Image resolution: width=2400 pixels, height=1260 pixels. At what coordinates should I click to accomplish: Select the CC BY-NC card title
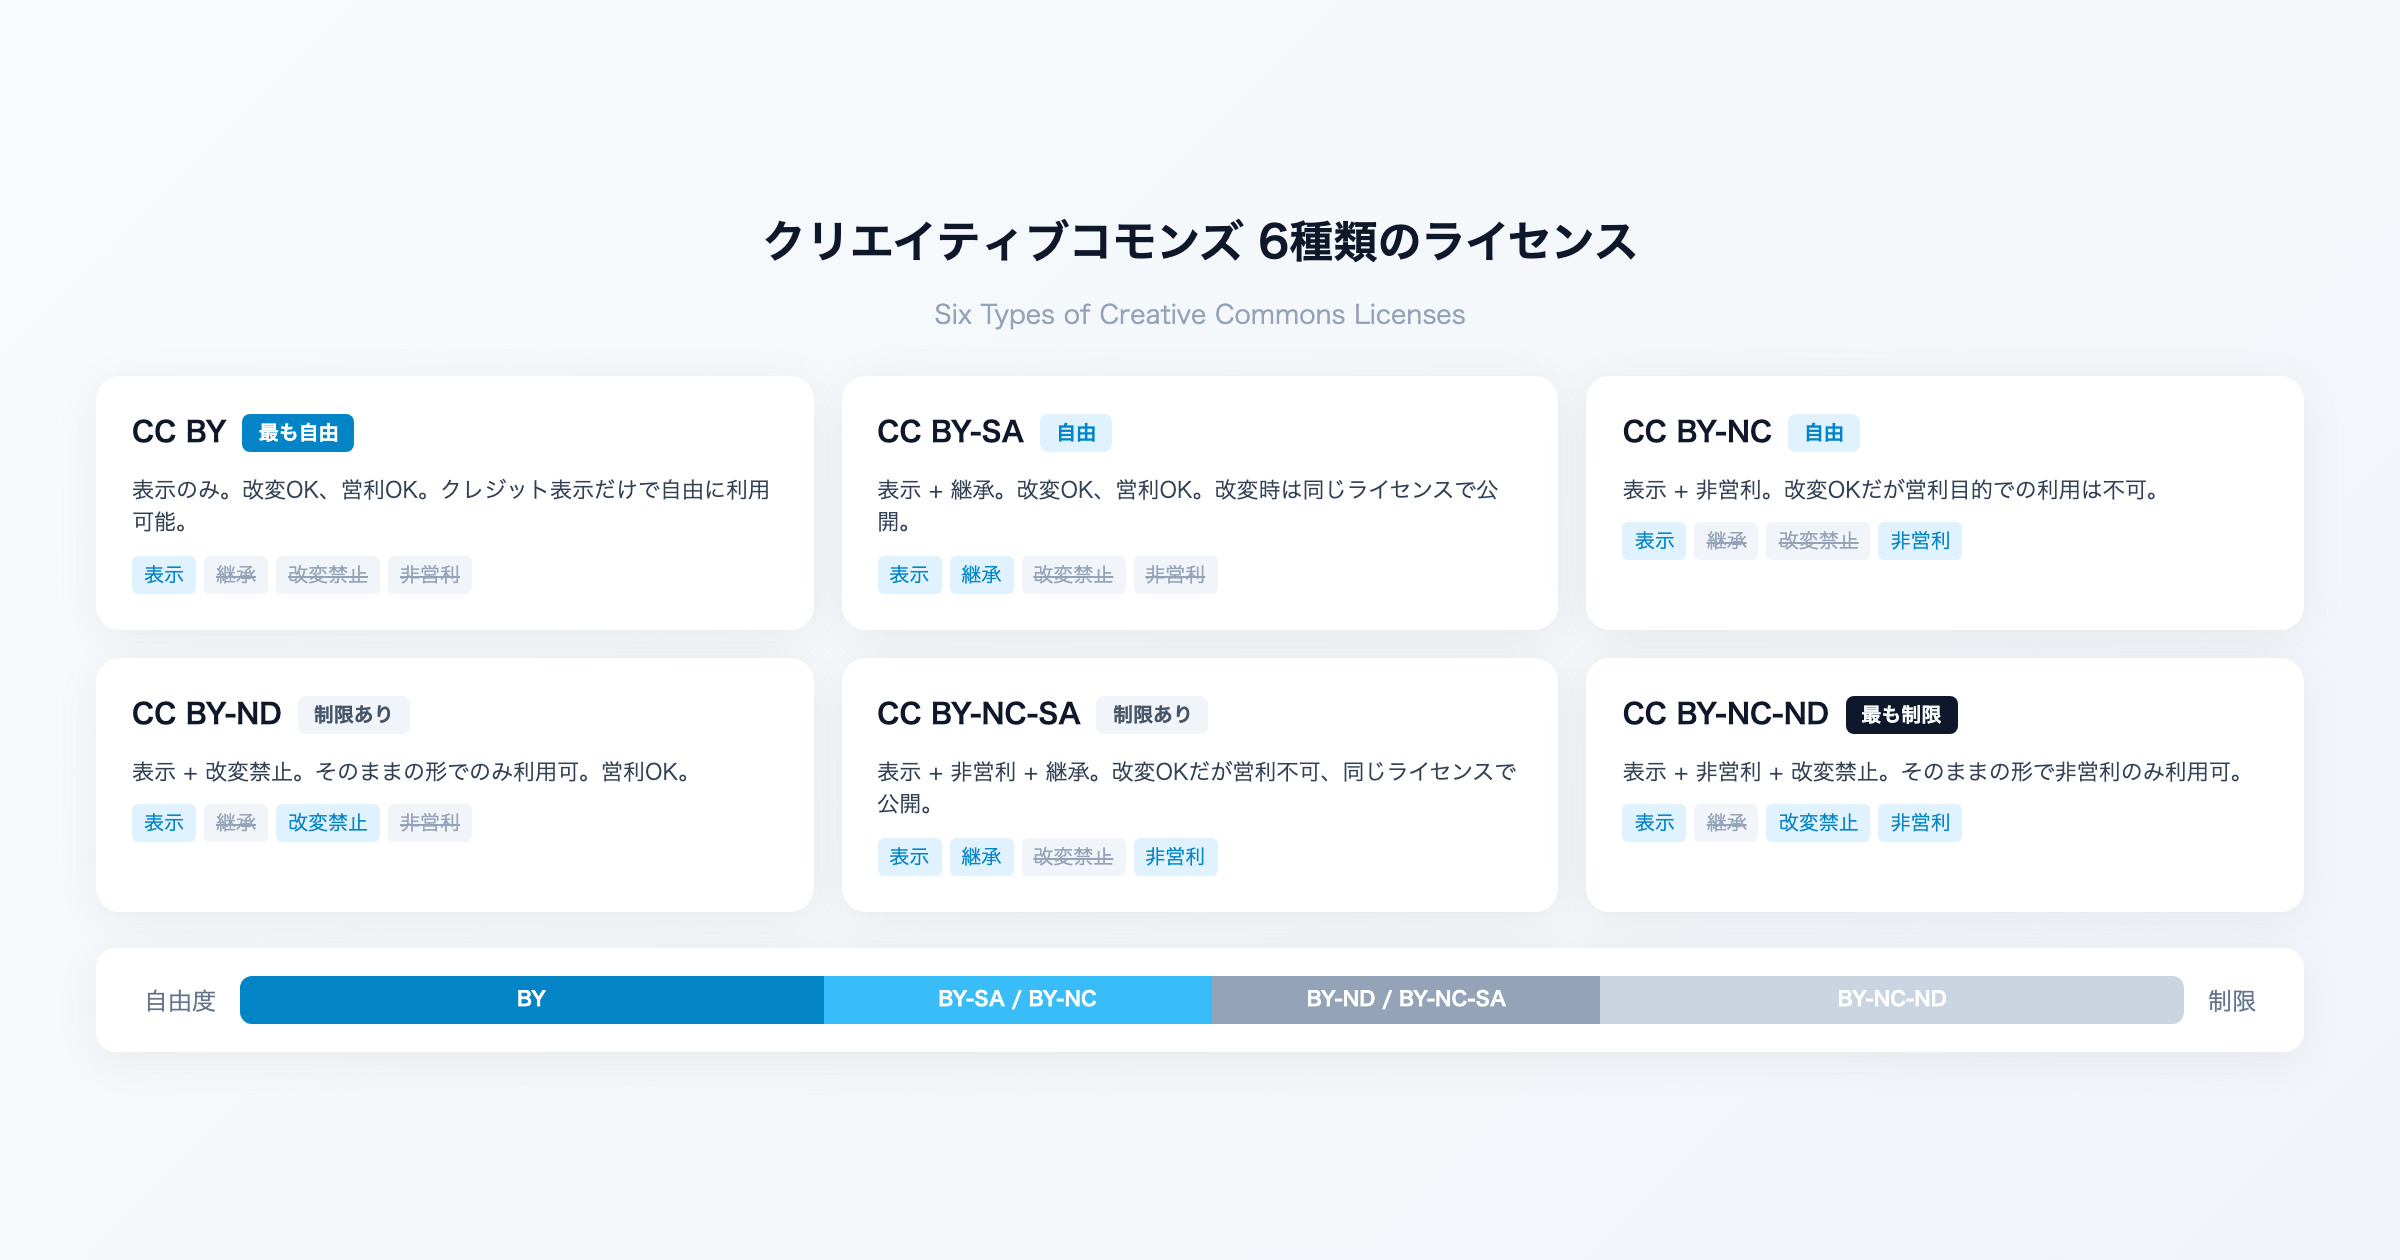click(x=1697, y=432)
